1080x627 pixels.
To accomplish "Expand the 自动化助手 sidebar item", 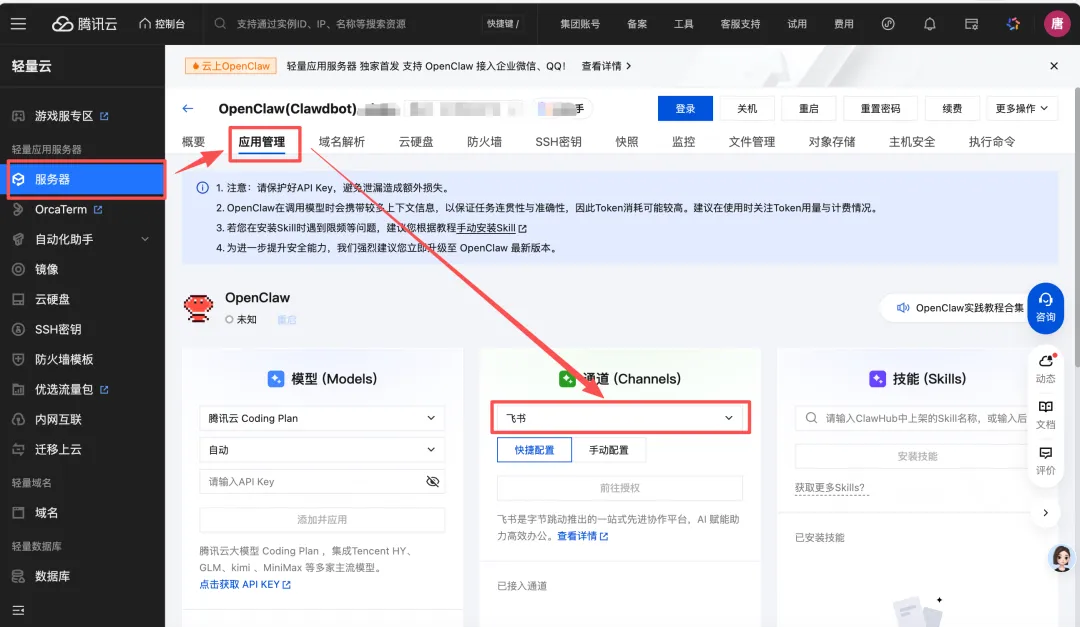I will pos(82,239).
